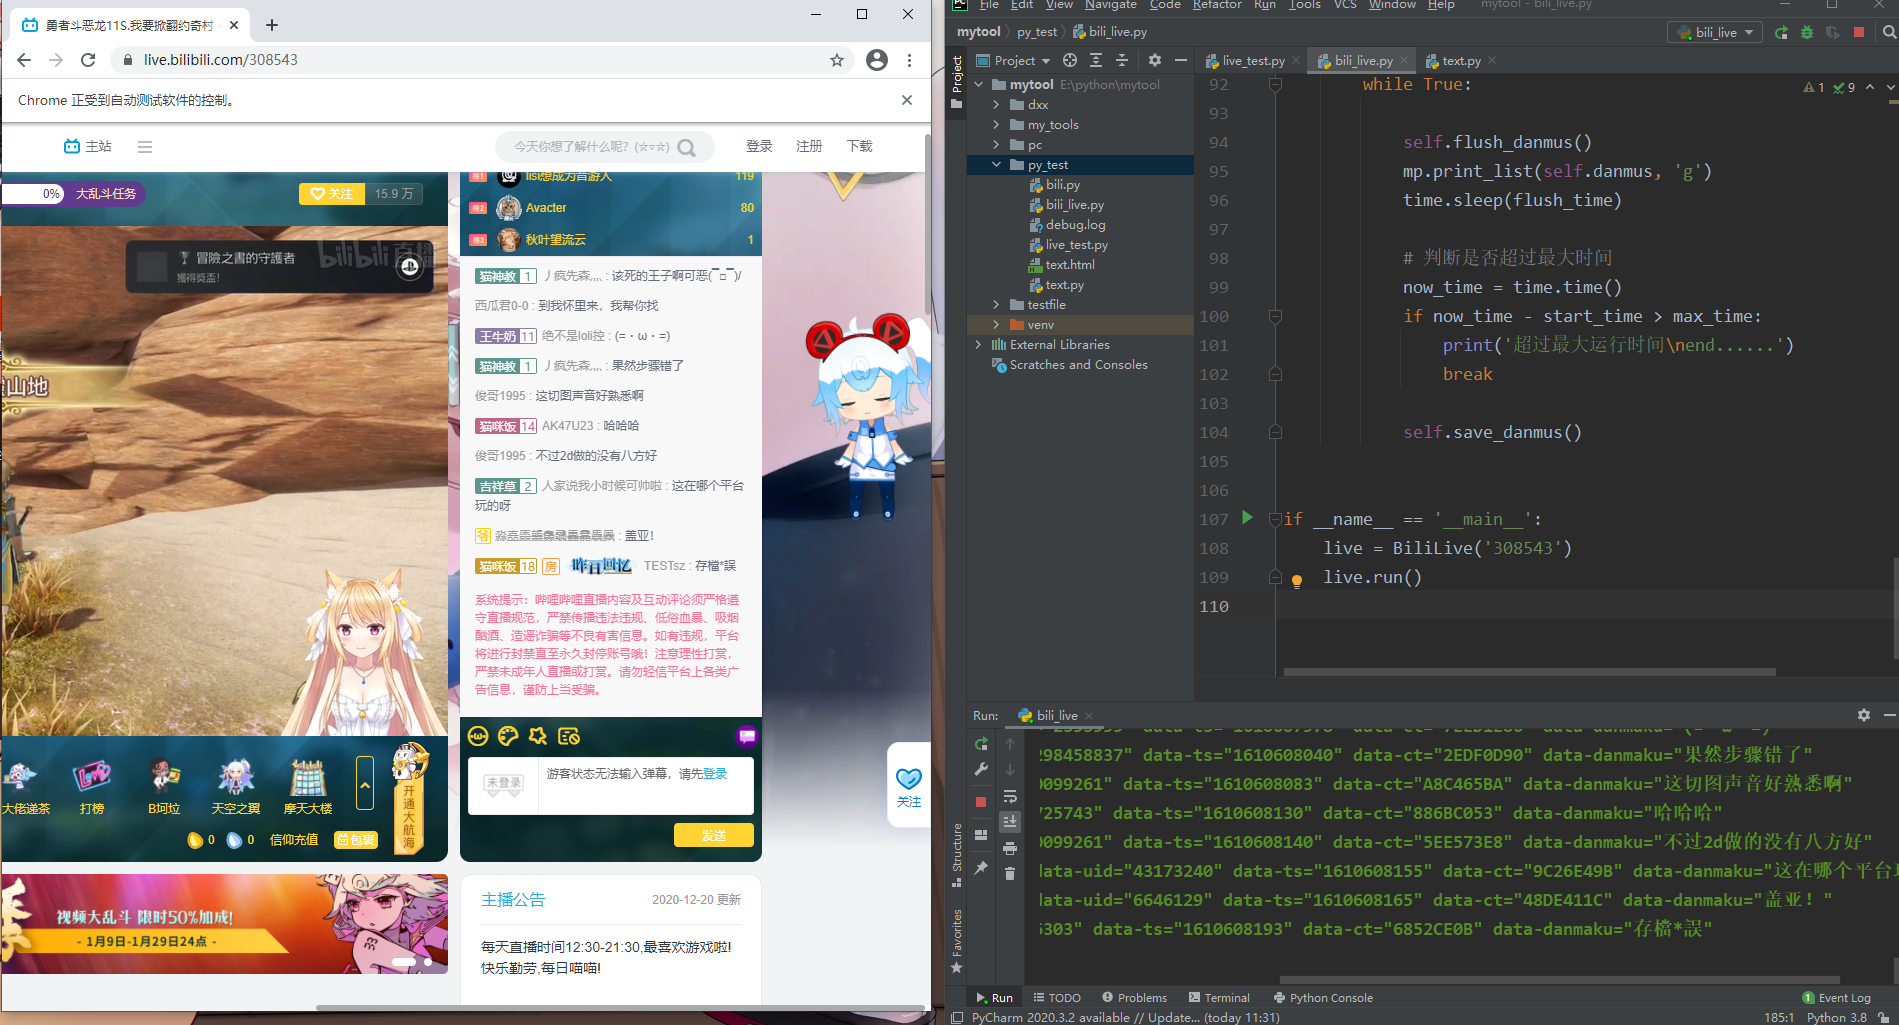This screenshot has width=1899, height=1025.
Task: Stop the running process in PyCharm's top toolbar
Action: pos(1859,32)
